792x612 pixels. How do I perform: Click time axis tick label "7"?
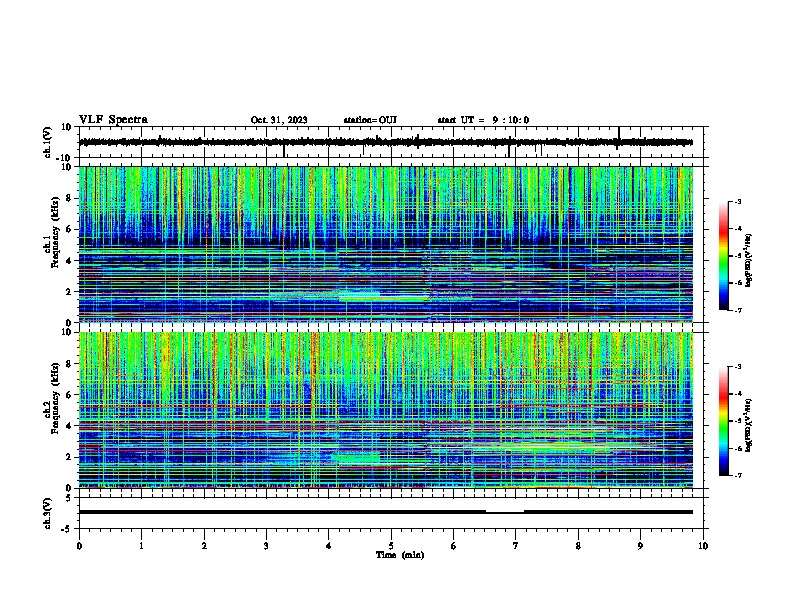(516, 546)
